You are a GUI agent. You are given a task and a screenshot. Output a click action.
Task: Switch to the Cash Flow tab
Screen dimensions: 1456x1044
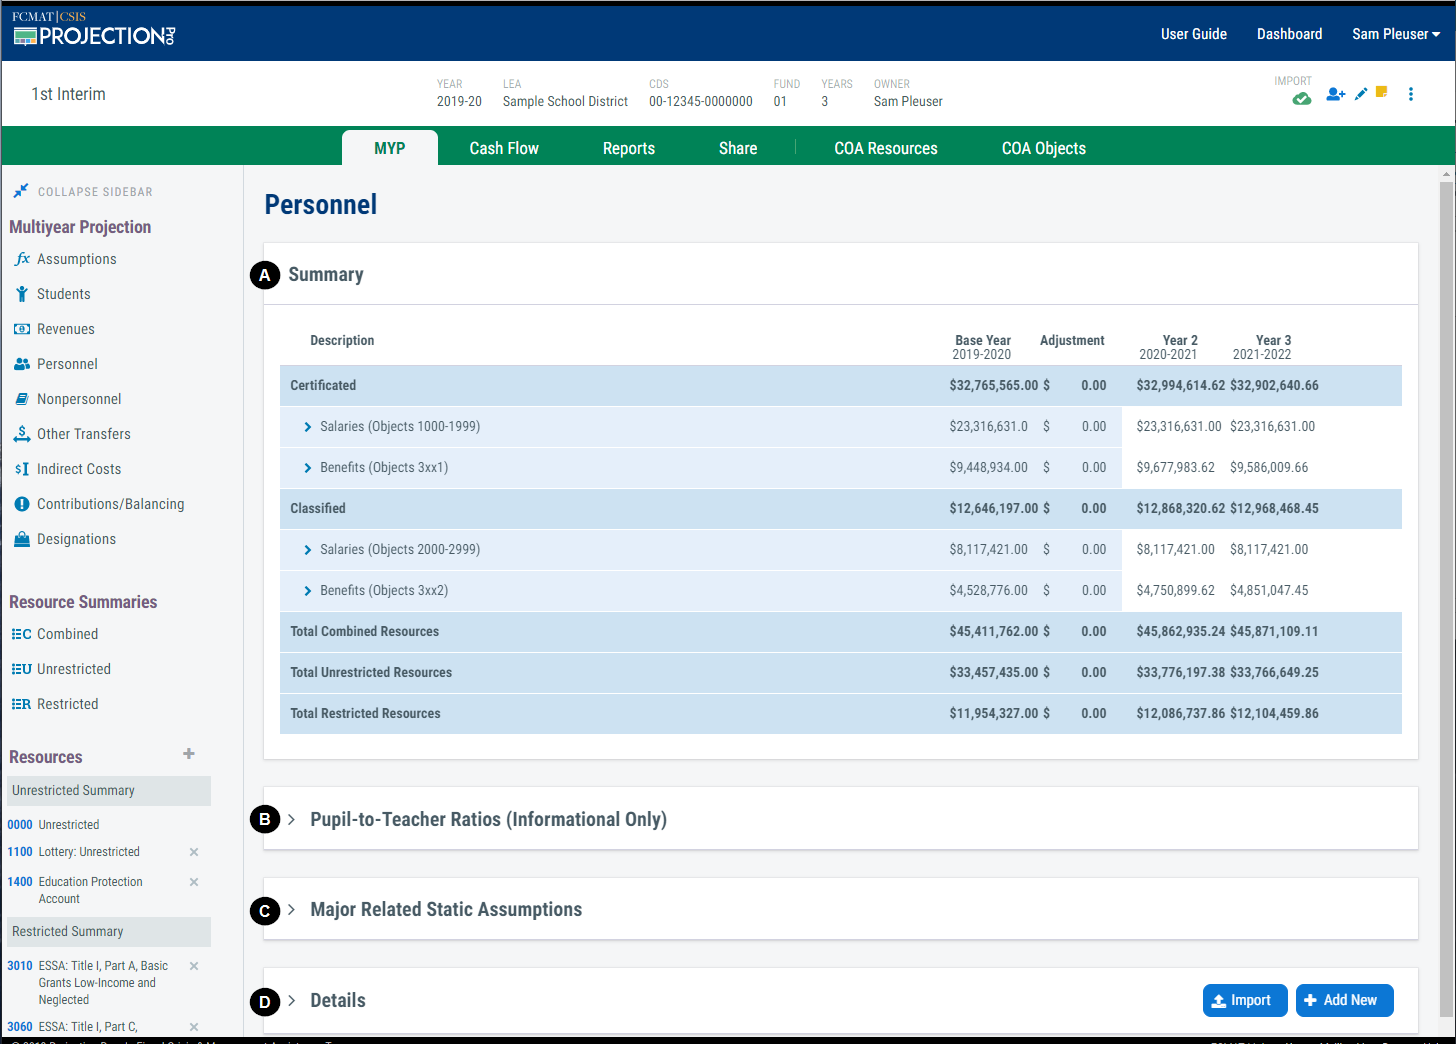click(x=504, y=148)
